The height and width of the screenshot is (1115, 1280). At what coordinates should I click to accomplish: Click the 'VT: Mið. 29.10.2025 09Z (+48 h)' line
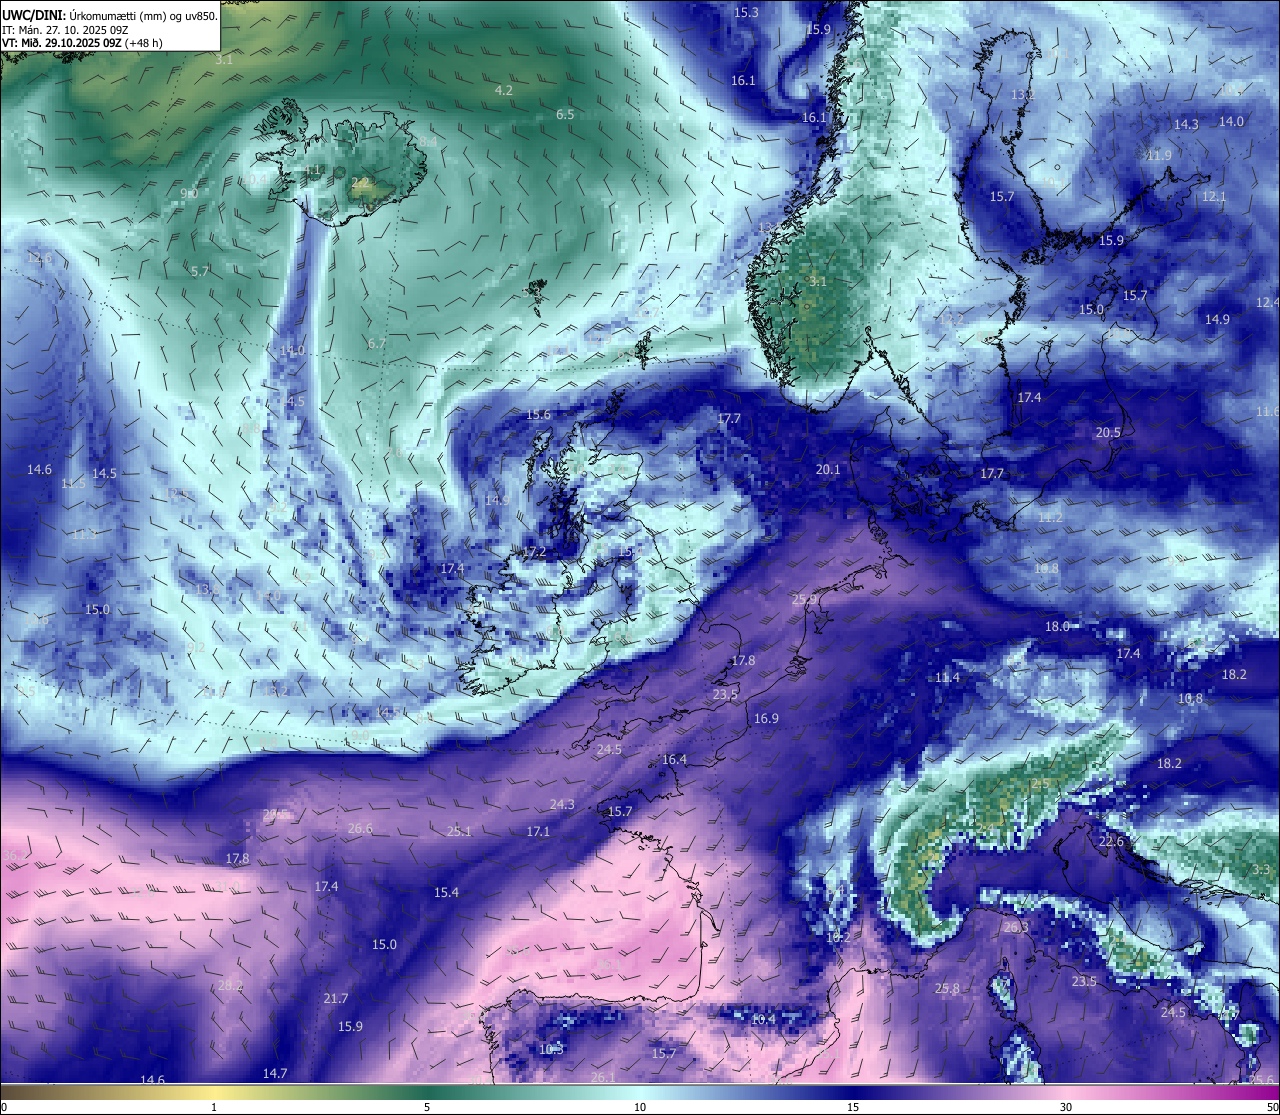pos(81,43)
